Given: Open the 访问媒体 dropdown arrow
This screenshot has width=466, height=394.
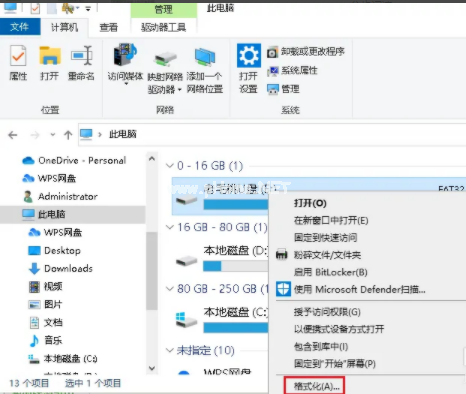Looking at the screenshot, I should point(126,83).
